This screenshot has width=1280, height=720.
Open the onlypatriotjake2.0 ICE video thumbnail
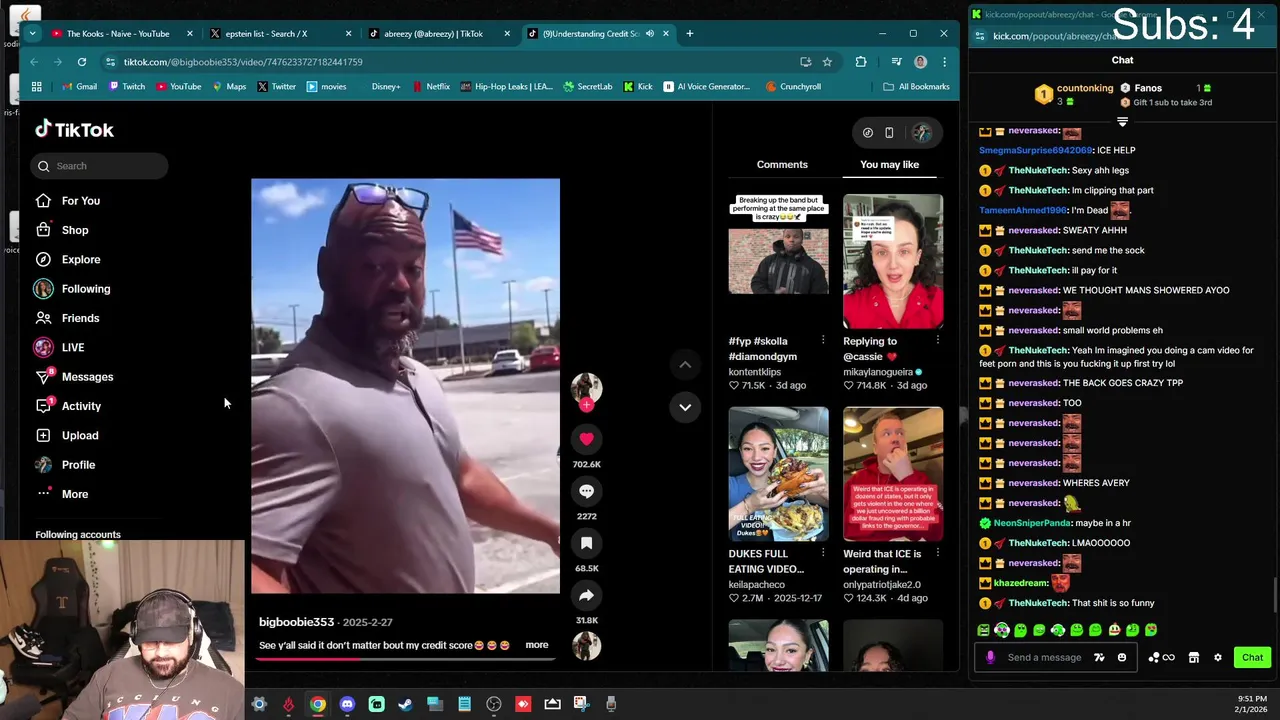pos(893,474)
